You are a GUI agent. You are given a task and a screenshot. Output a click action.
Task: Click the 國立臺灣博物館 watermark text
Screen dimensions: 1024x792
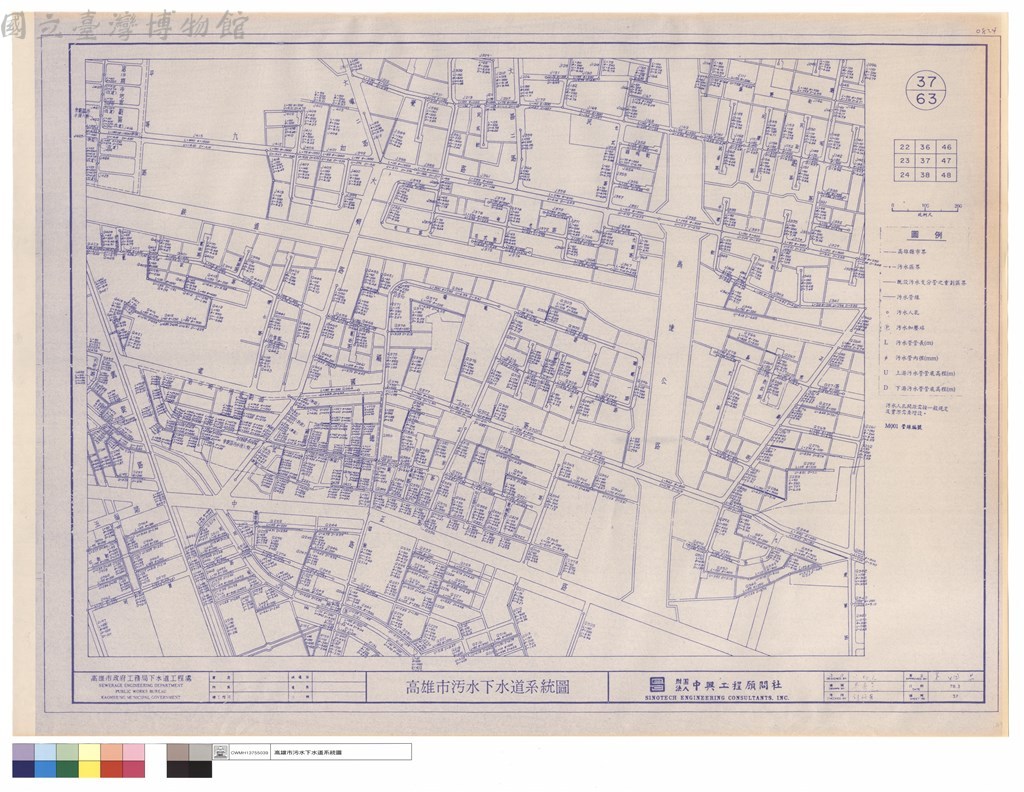124,25
